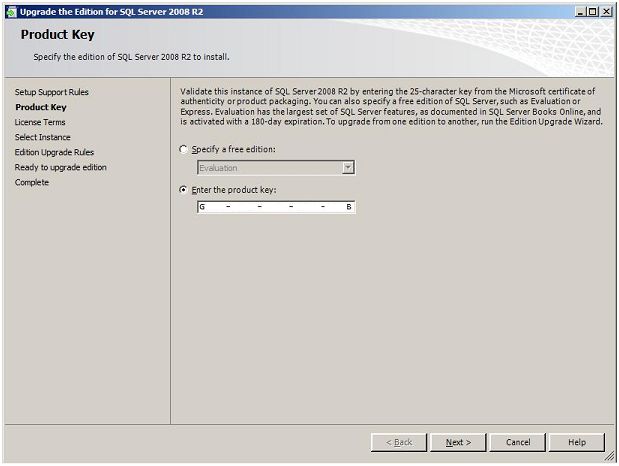This screenshot has height=466, width=619.
Task: Minimize the upgrade wizard window
Action: [x=580, y=12]
